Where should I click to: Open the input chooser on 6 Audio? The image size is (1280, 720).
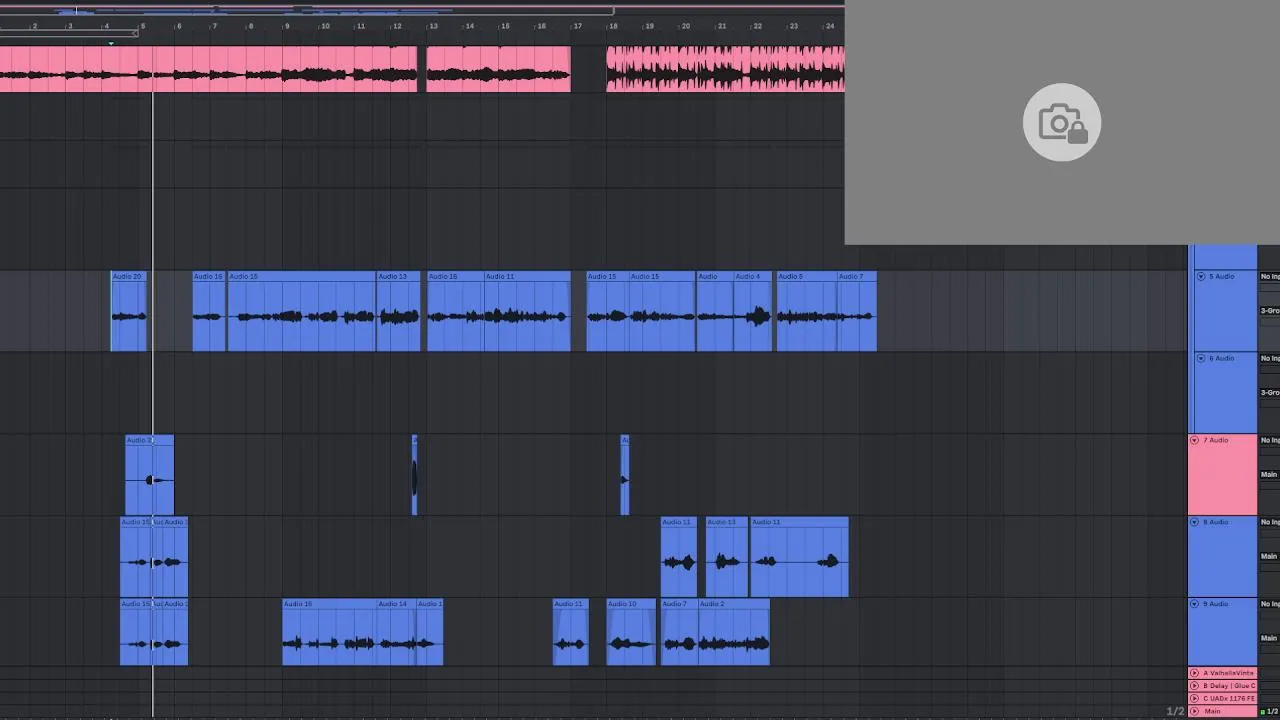[x=1269, y=358]
